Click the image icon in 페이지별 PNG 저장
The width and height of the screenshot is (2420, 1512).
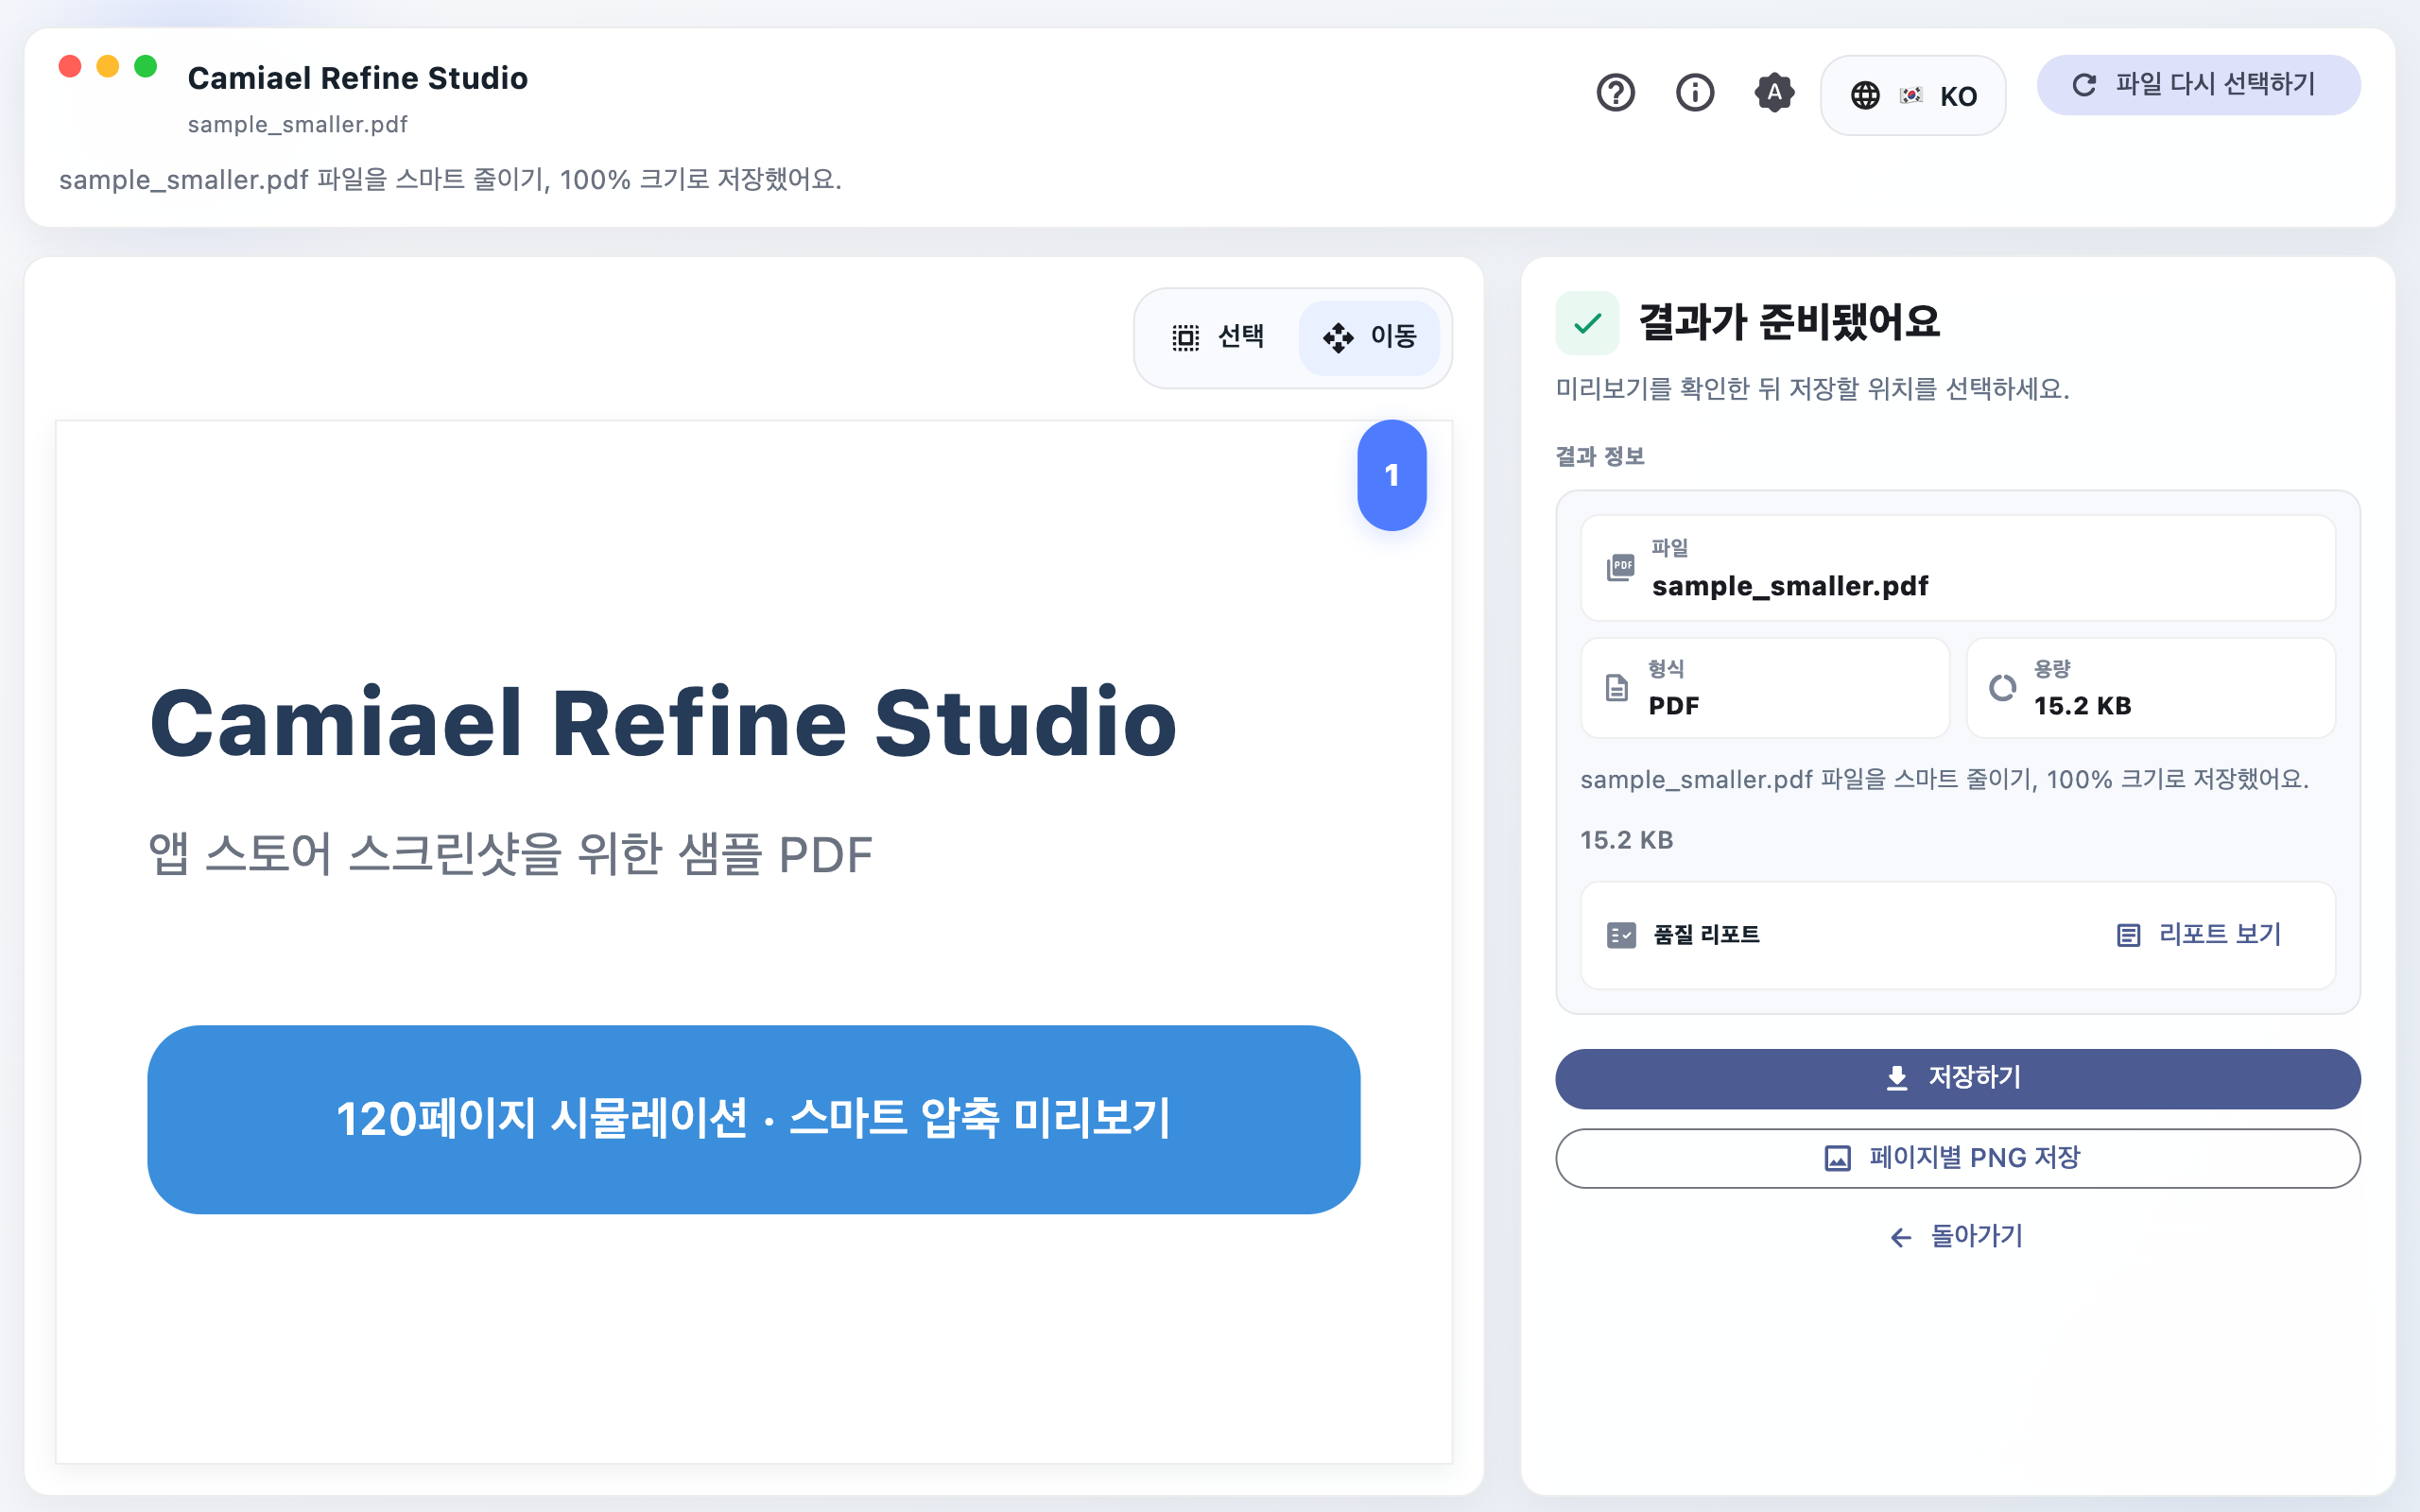(1838, 1158)
